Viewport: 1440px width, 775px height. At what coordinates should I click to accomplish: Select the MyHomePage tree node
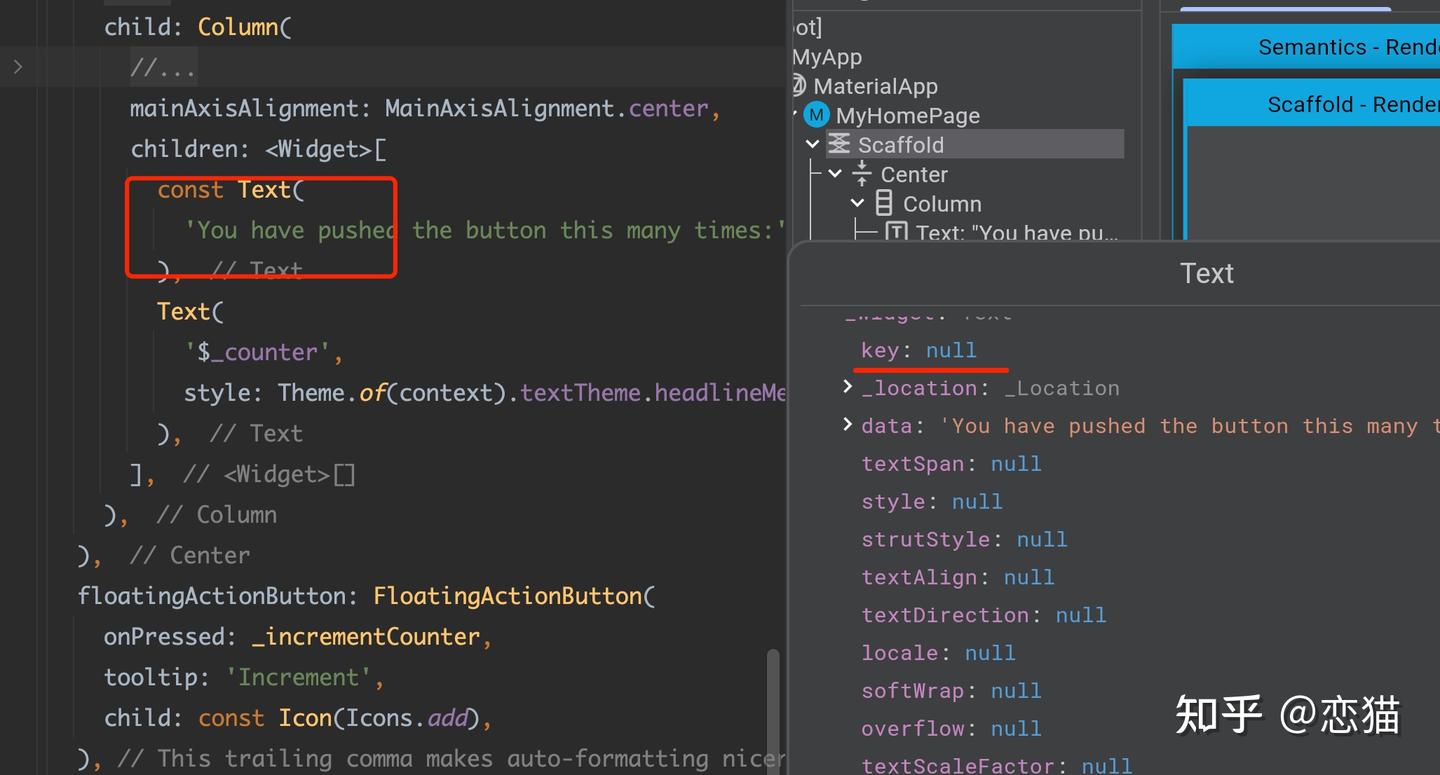908,115
